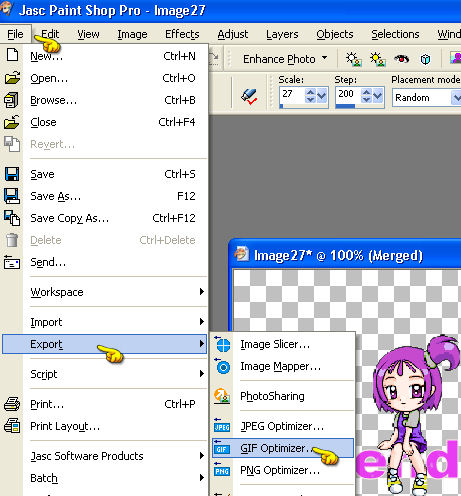Click the Step input field
The height and width of the screenshot is (496, 461).
[x=348, y=95]
